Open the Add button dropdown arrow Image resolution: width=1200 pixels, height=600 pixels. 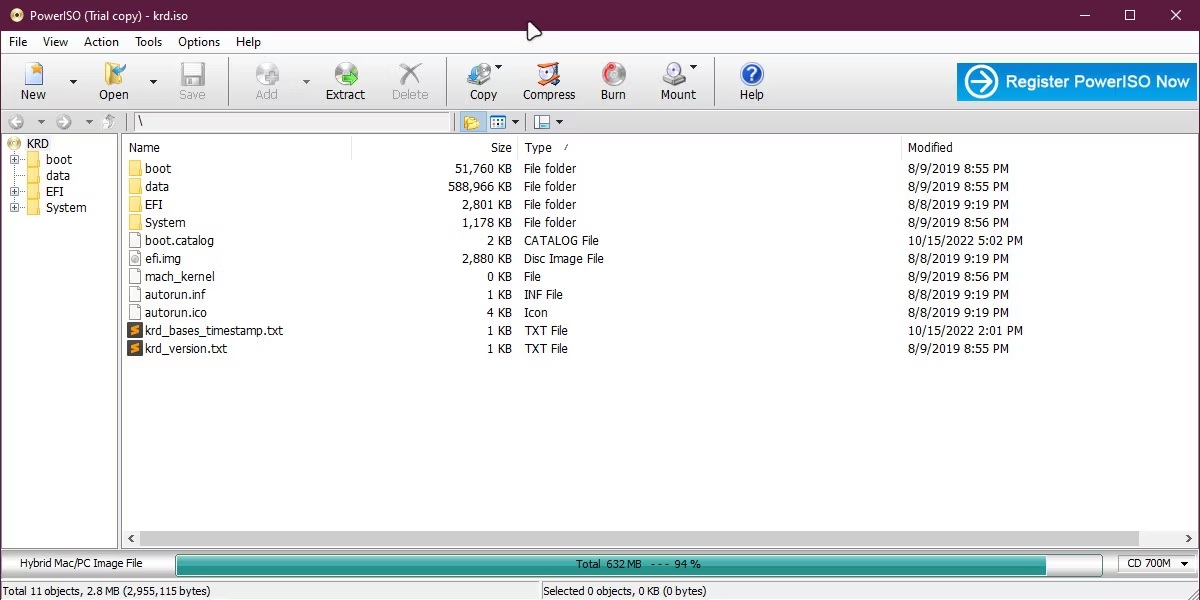tap(306, 82)
